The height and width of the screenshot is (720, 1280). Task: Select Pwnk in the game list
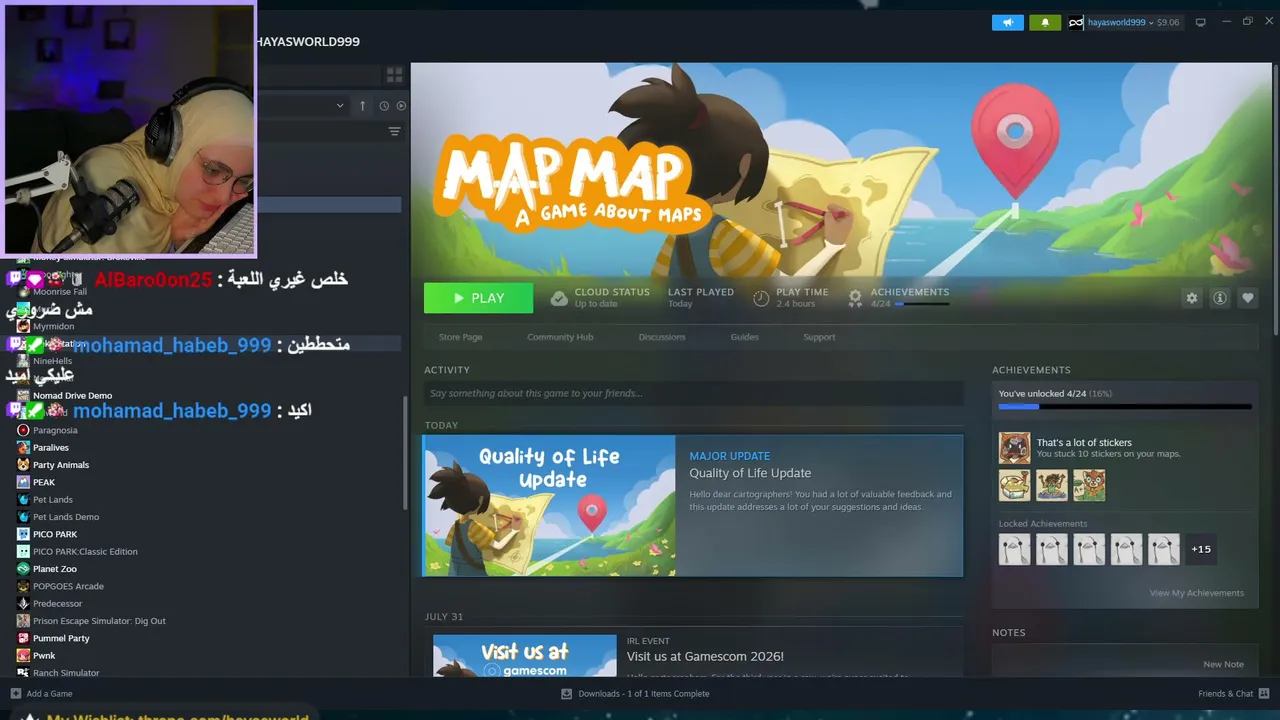[x=44, y=656]
